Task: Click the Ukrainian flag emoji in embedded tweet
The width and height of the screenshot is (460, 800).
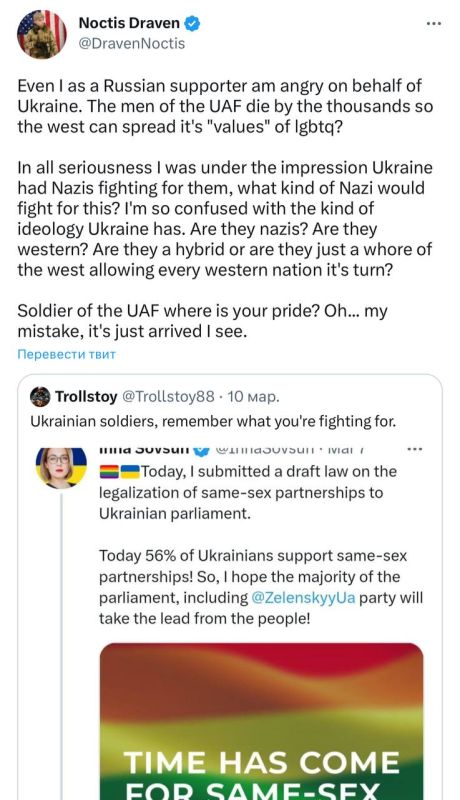Action: pyautogui.click(x=130, y=471)
